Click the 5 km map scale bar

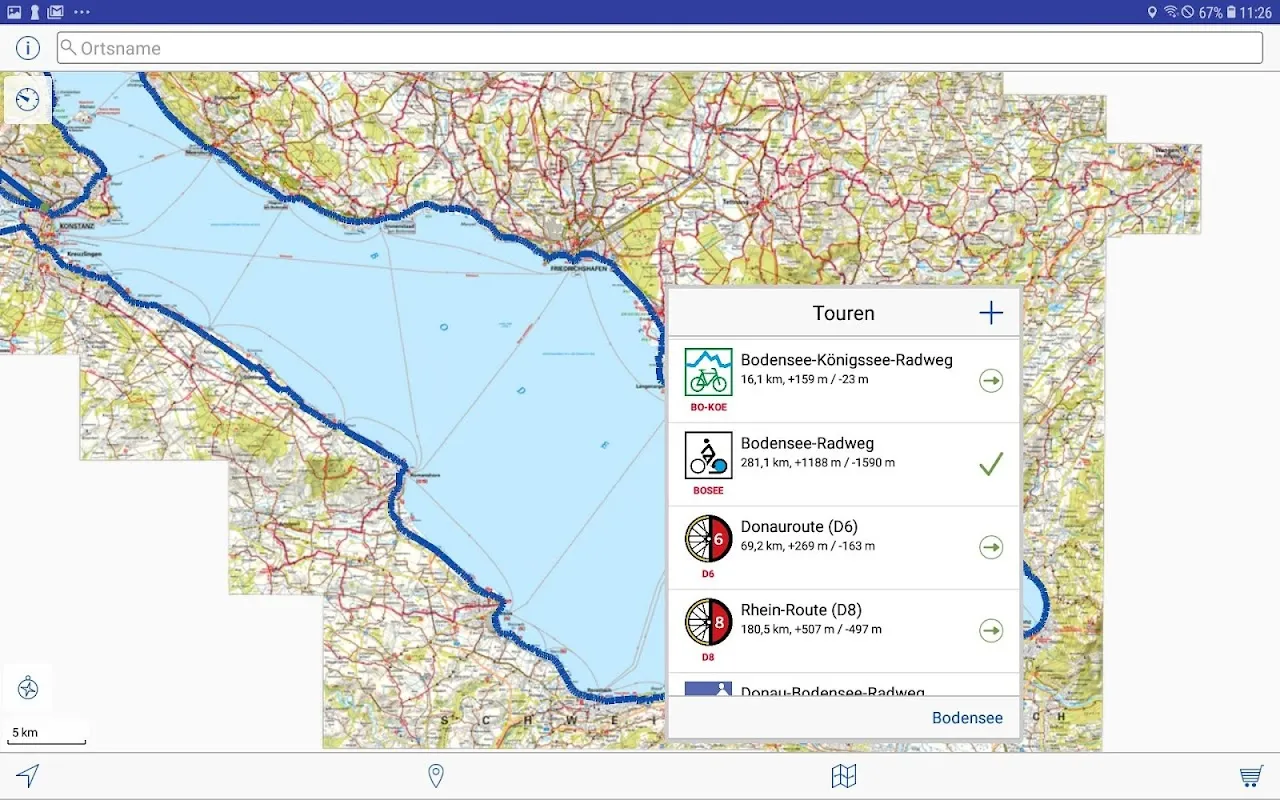click(47, 735)
